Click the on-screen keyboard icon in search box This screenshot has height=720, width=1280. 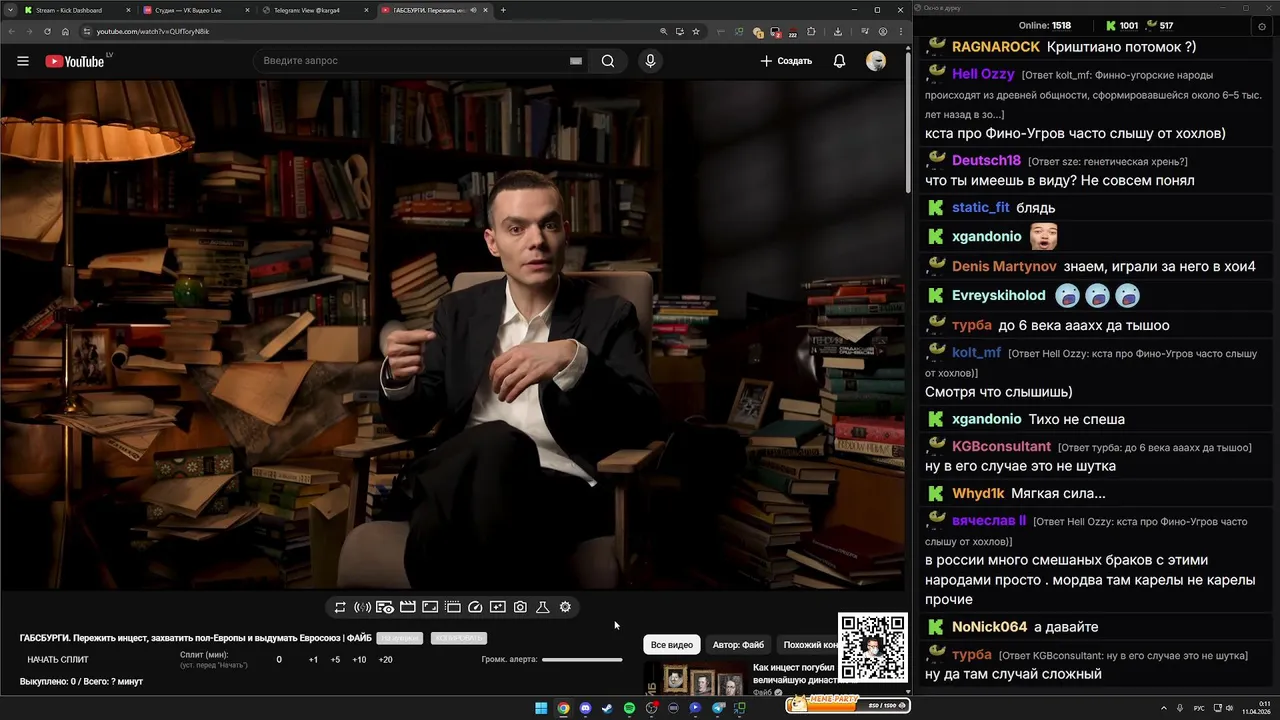[576, 61]
